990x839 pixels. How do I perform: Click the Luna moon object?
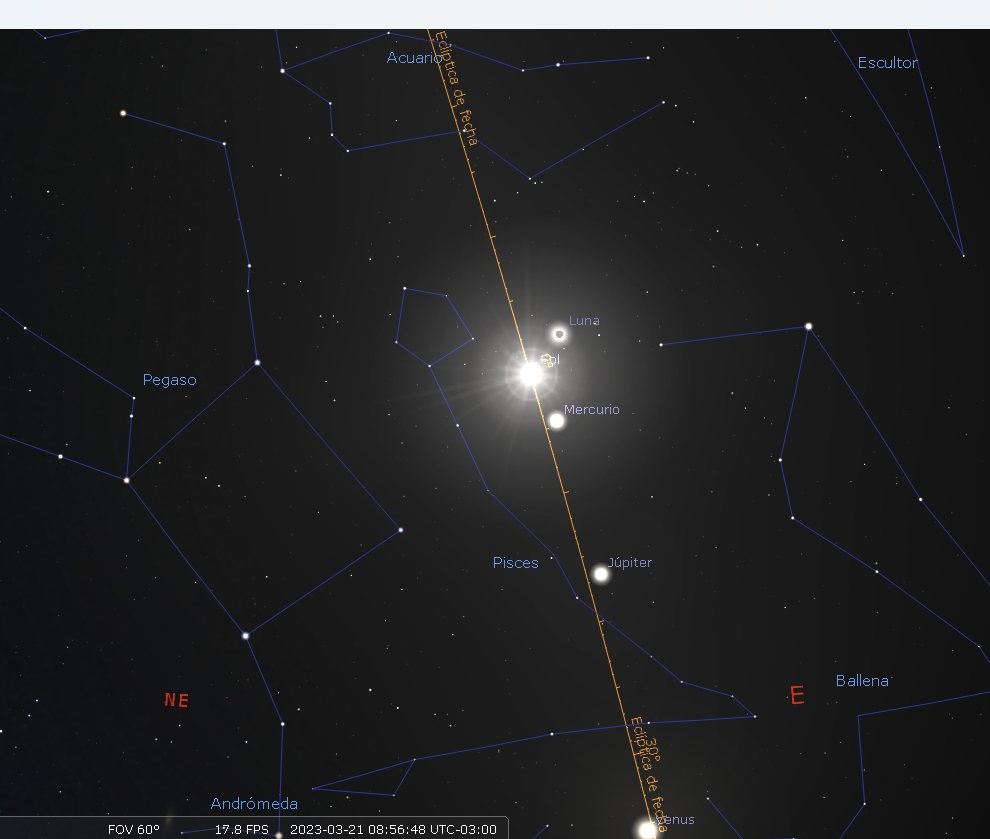(x=559, y=334)
